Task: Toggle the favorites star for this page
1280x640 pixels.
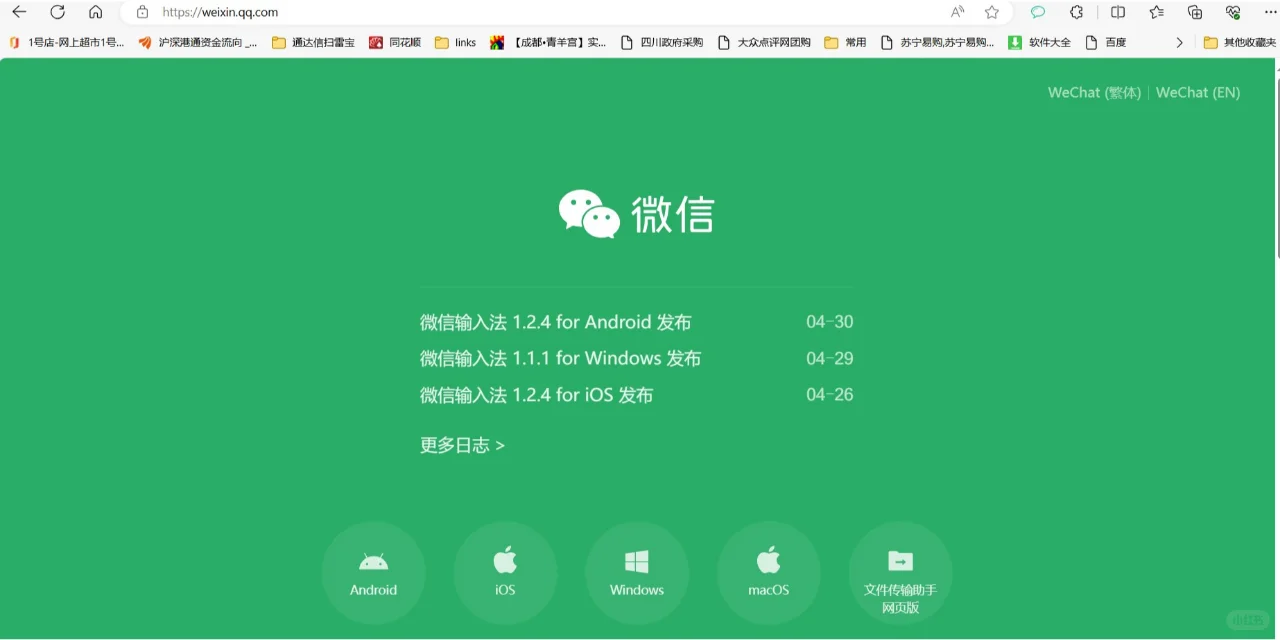Action: (991, 12)
